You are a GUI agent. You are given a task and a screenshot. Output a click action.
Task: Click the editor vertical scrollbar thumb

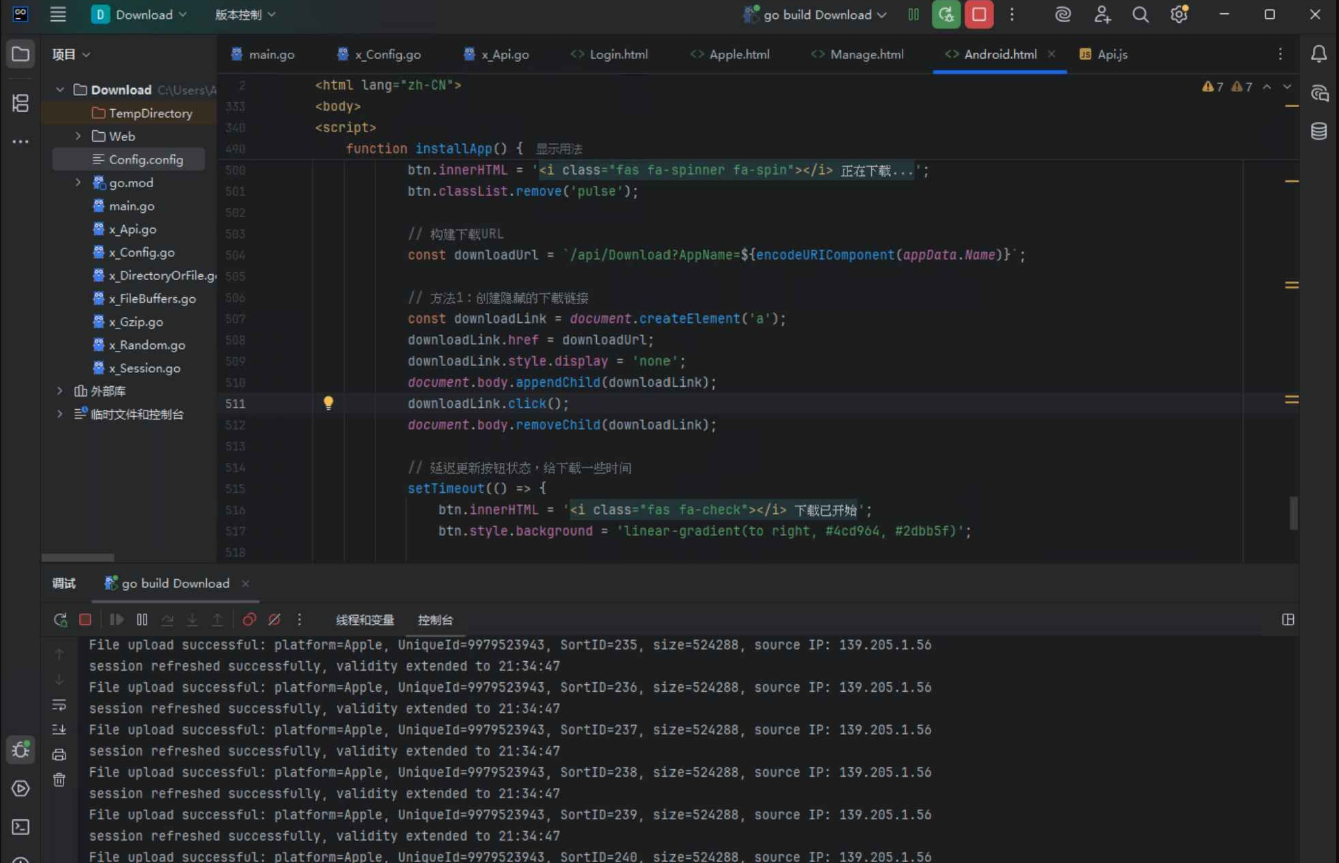tap(1293, 512)
